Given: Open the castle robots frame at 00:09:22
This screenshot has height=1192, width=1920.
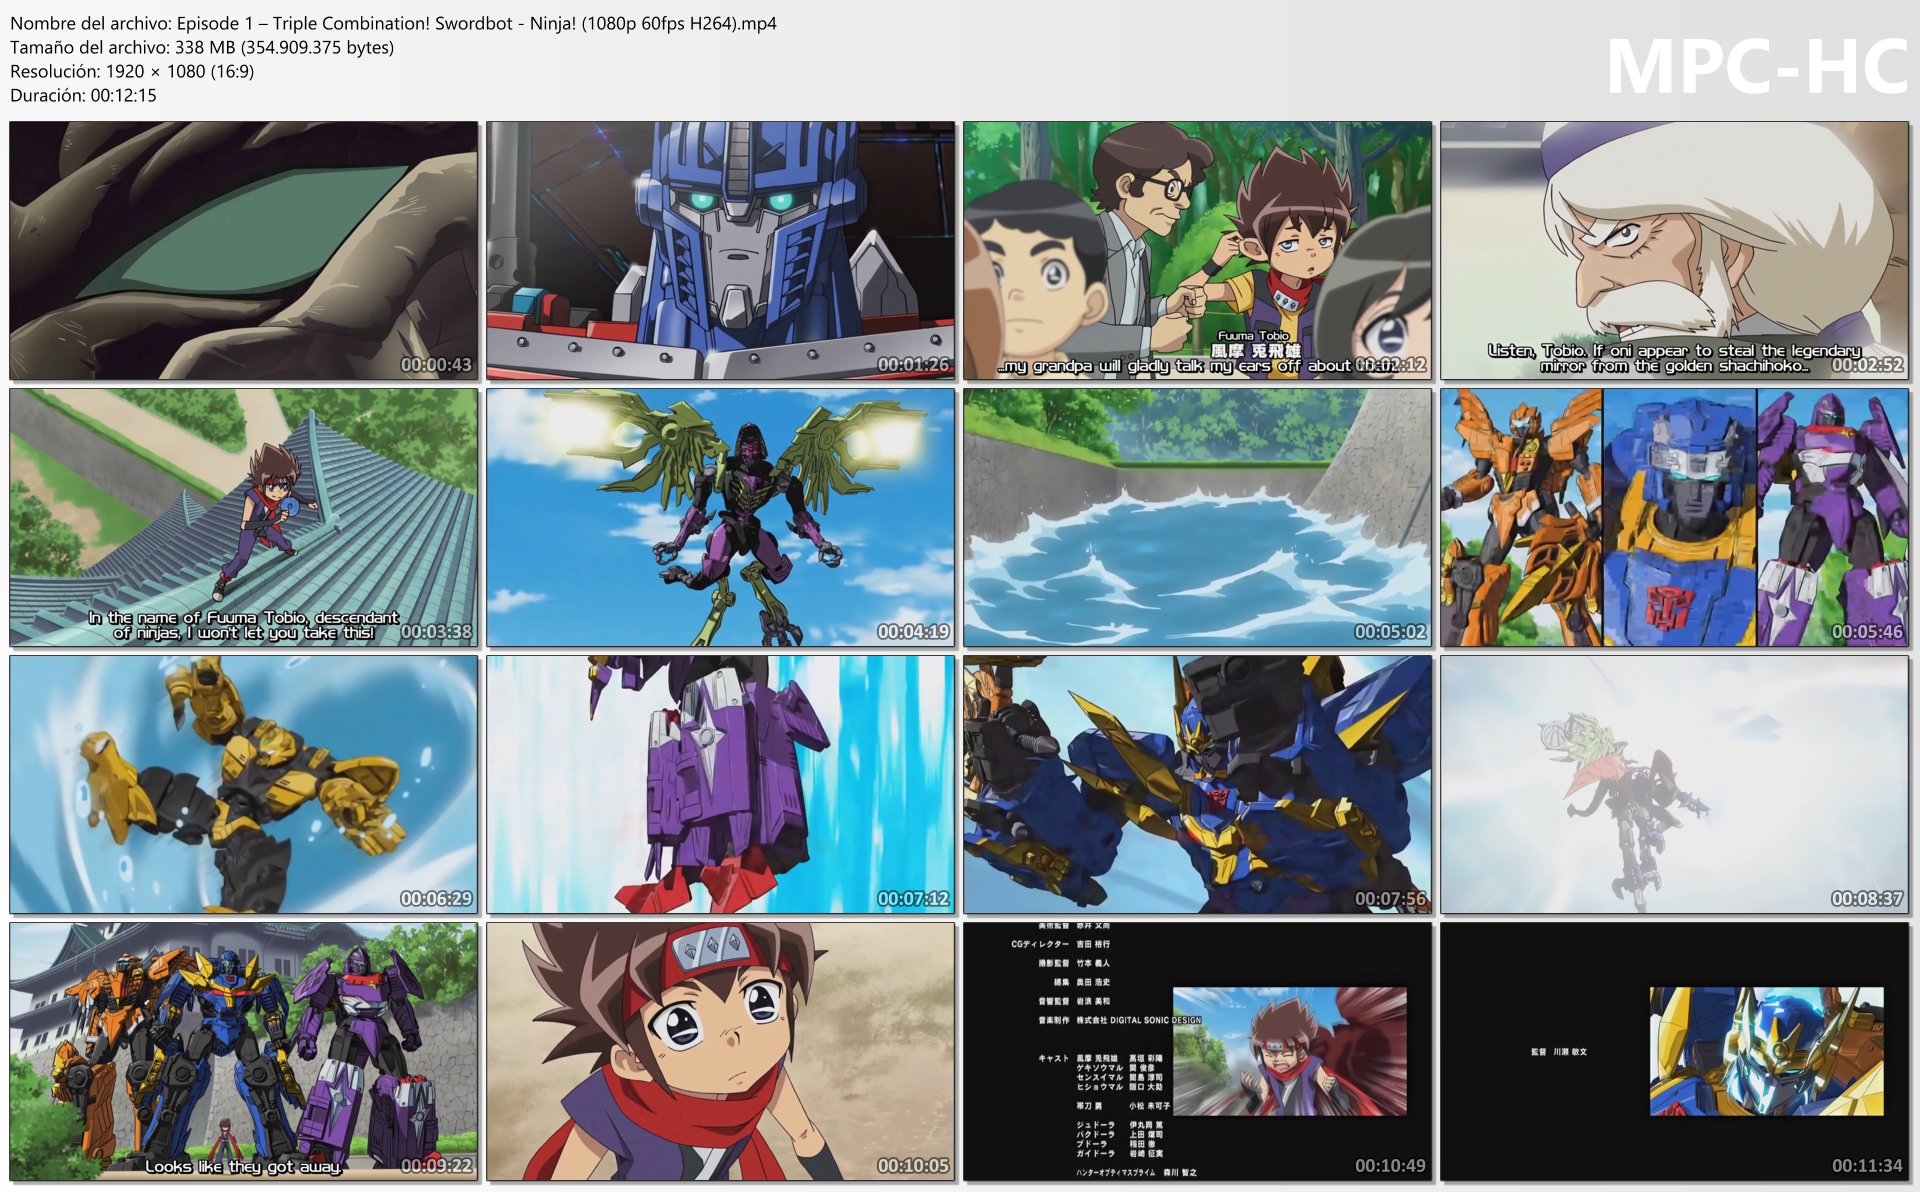Looking at the screenshot, I should pos(244,1052).
